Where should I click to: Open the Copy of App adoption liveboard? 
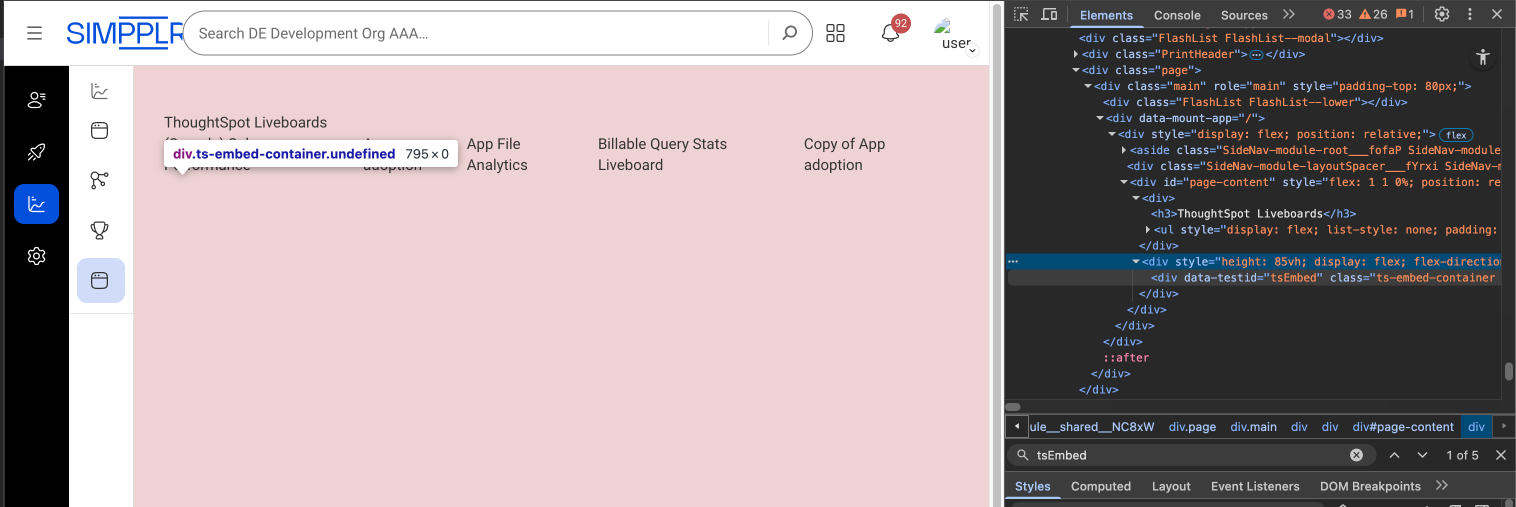pos(844,154)
